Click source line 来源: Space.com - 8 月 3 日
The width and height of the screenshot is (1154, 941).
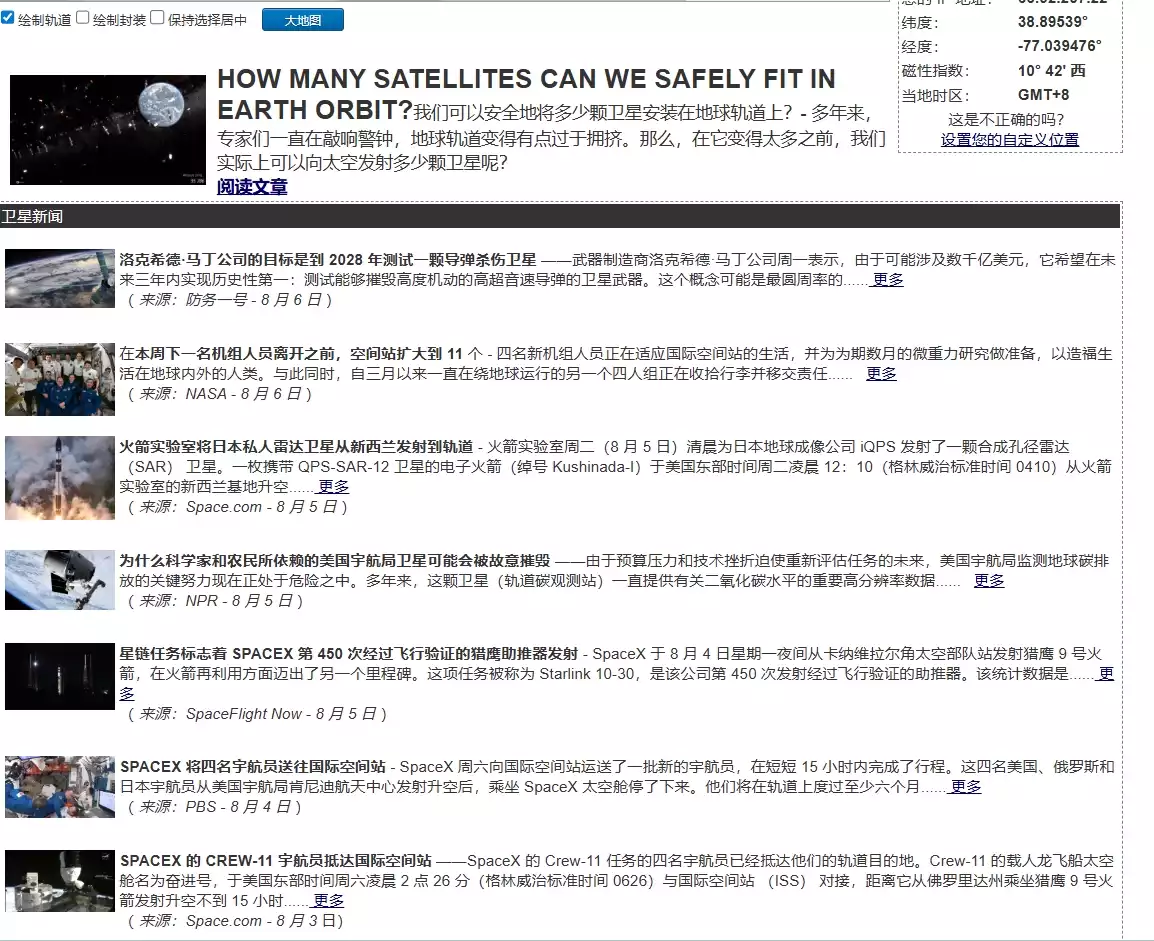tap(235, 921)
